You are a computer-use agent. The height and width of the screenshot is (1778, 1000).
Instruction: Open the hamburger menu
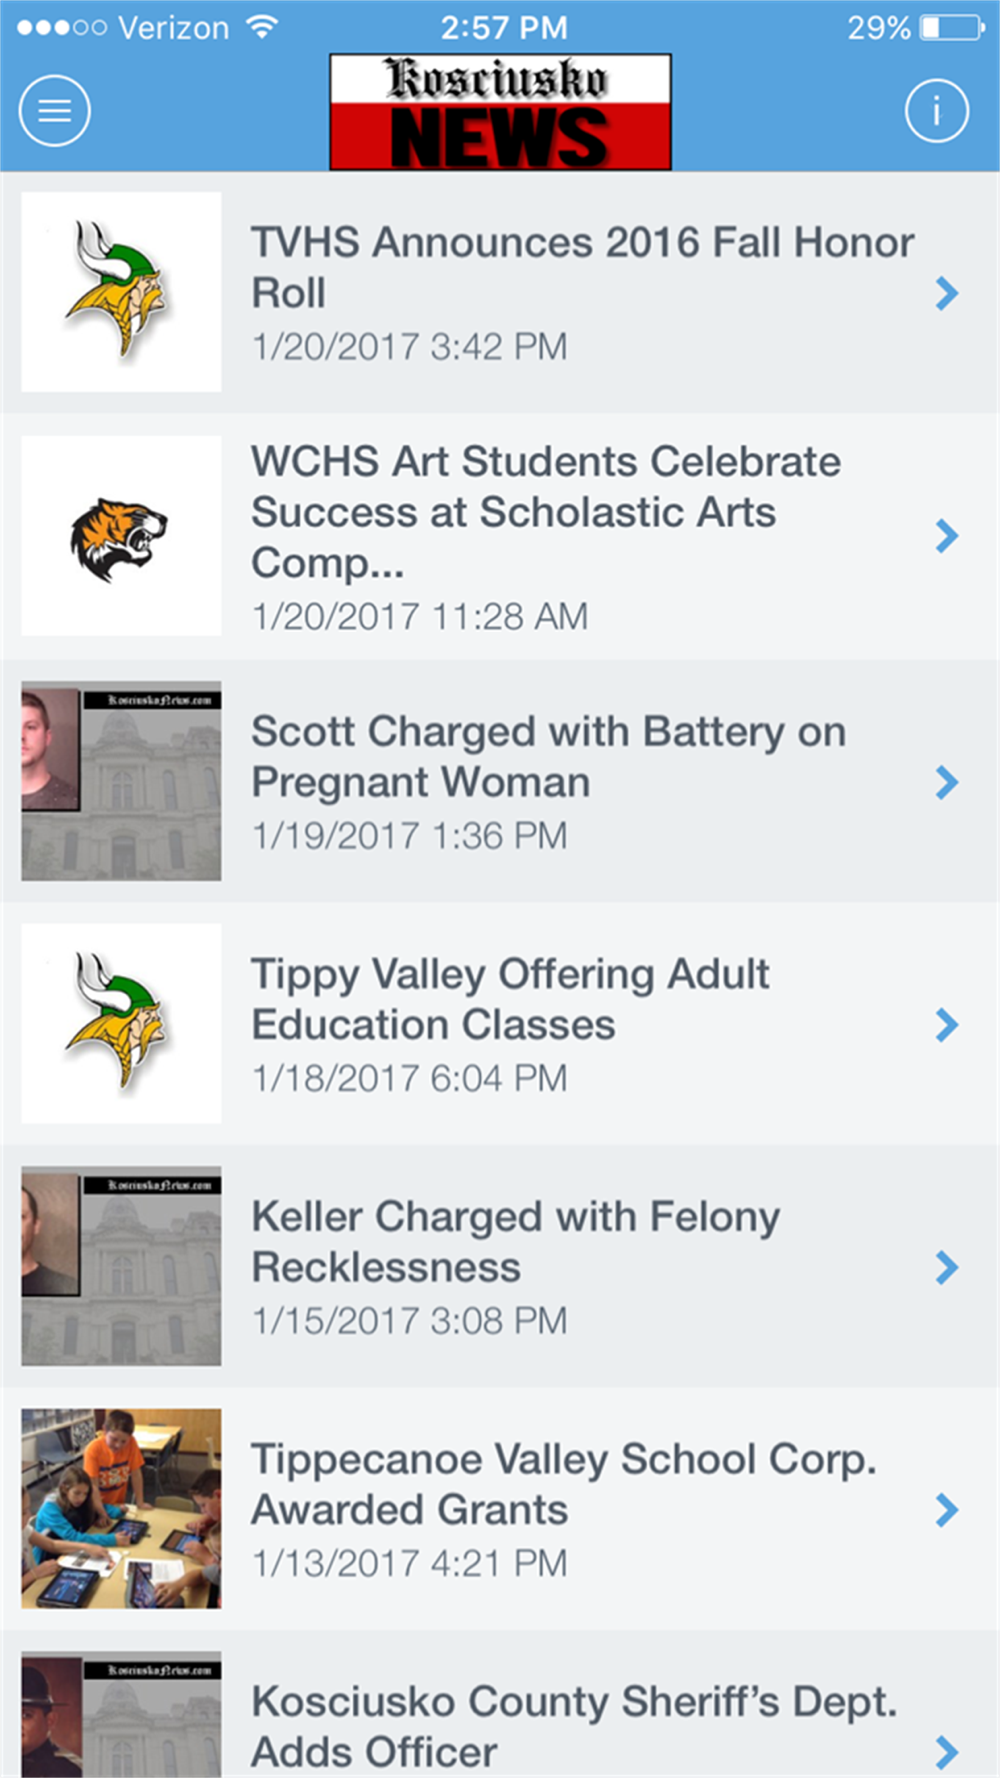[55, 110]
